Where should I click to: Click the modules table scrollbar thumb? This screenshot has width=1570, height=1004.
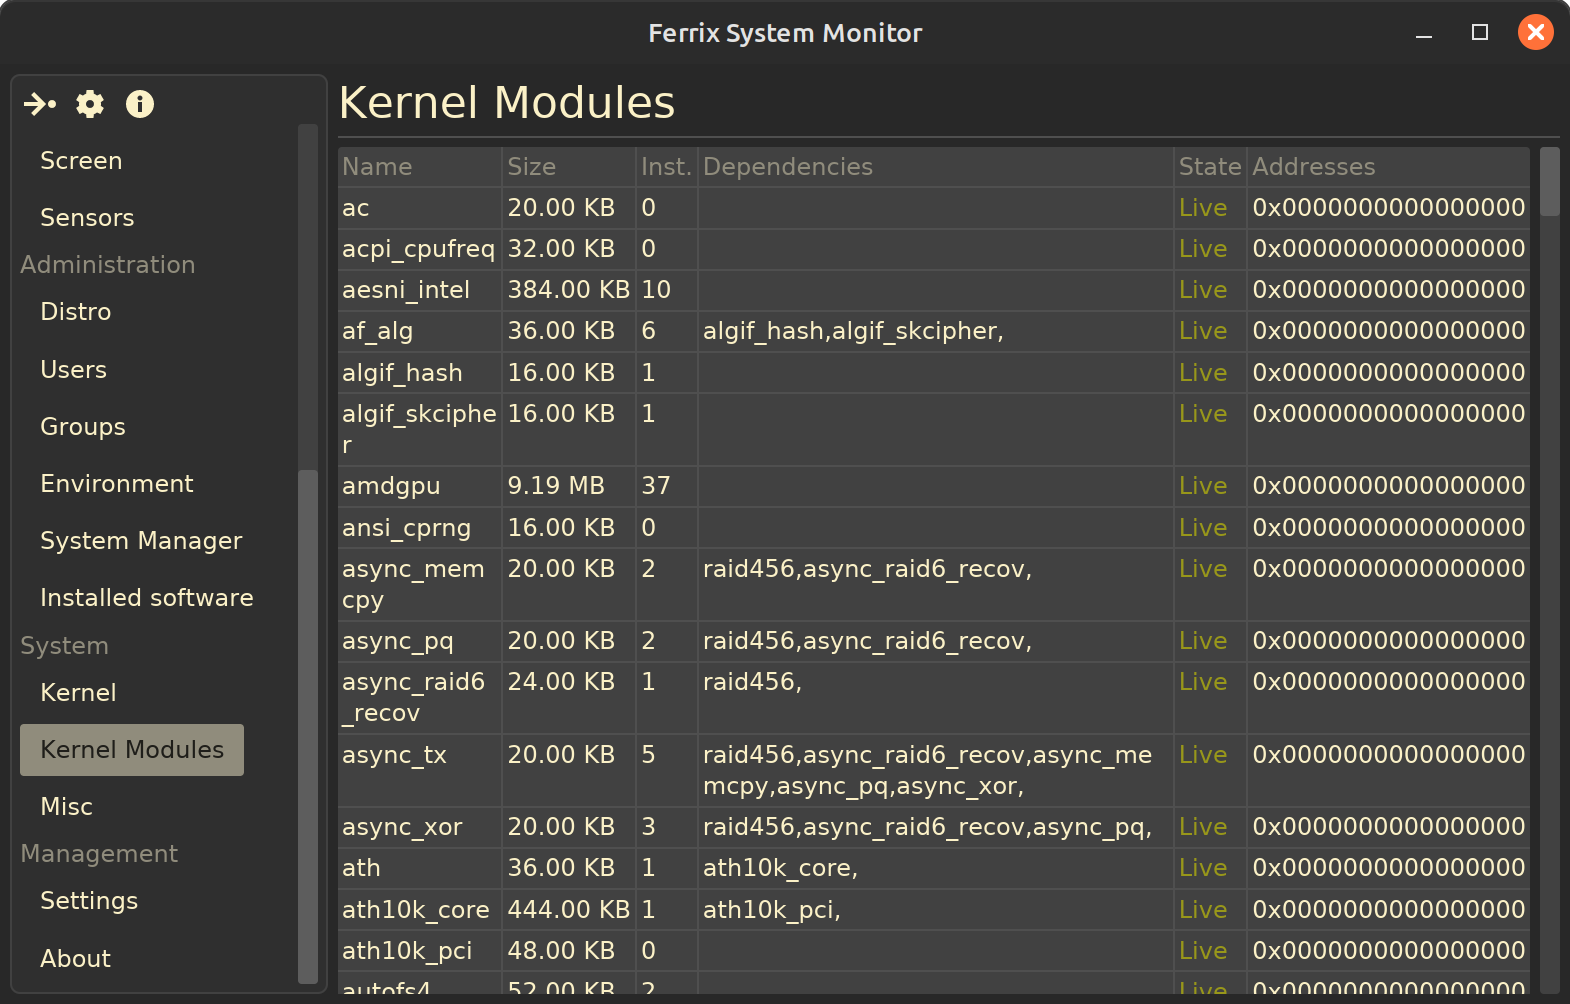click(1549, 182)
